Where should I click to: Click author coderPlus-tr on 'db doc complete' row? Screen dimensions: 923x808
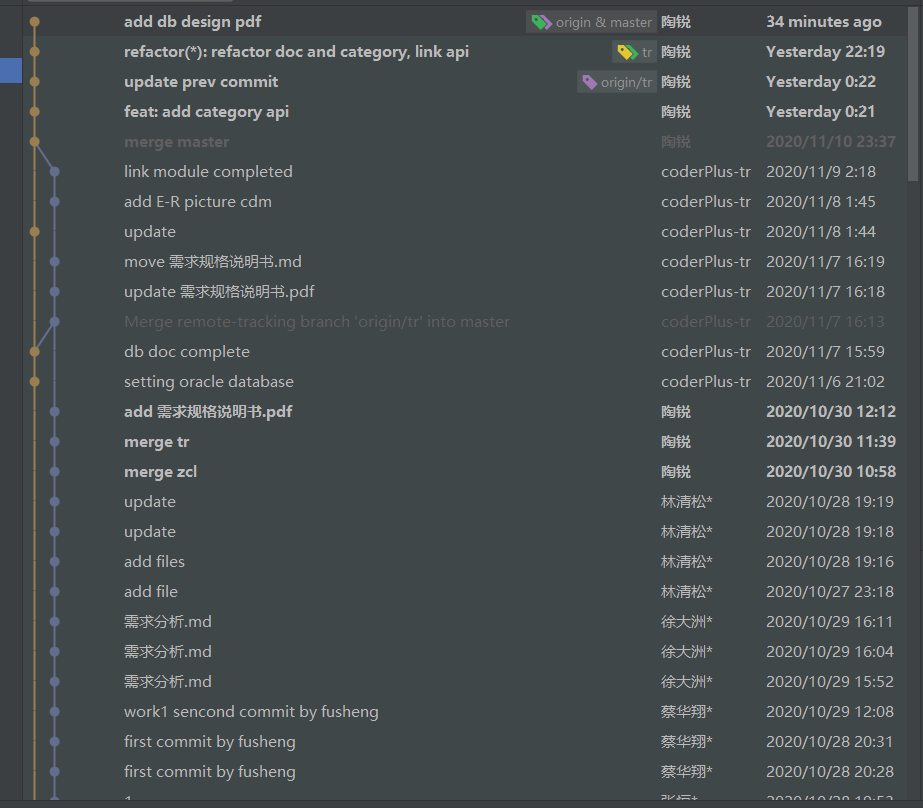point(705,352)
